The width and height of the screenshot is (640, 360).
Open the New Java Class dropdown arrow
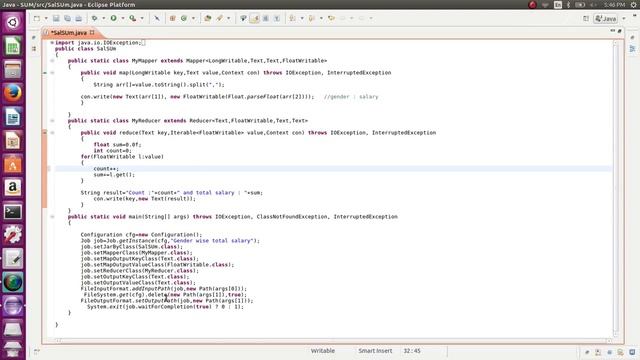[193, 18]
